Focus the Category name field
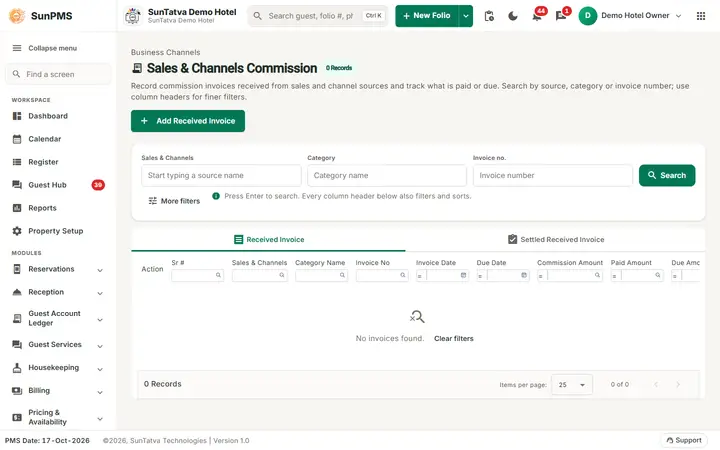The image size is (720, 450). 387,175
